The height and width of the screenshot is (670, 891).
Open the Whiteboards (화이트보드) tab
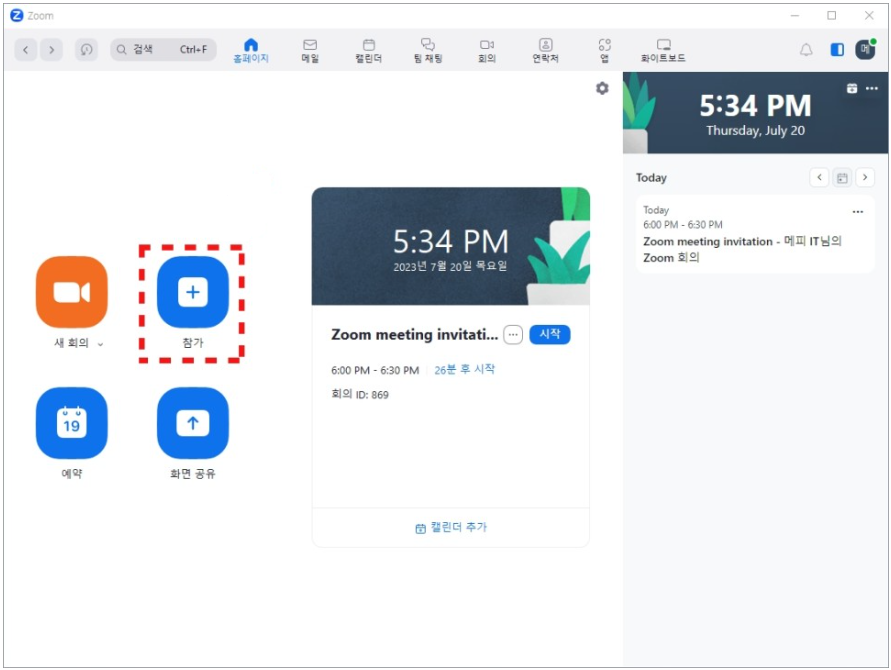(x=663, y=51)
